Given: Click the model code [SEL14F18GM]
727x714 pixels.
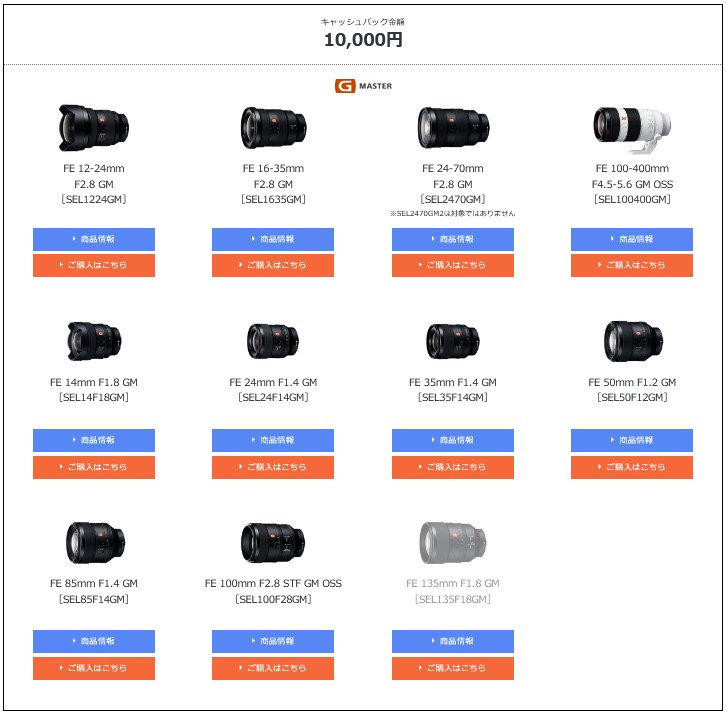Looking at the screenshot, I should click(94, 397).
